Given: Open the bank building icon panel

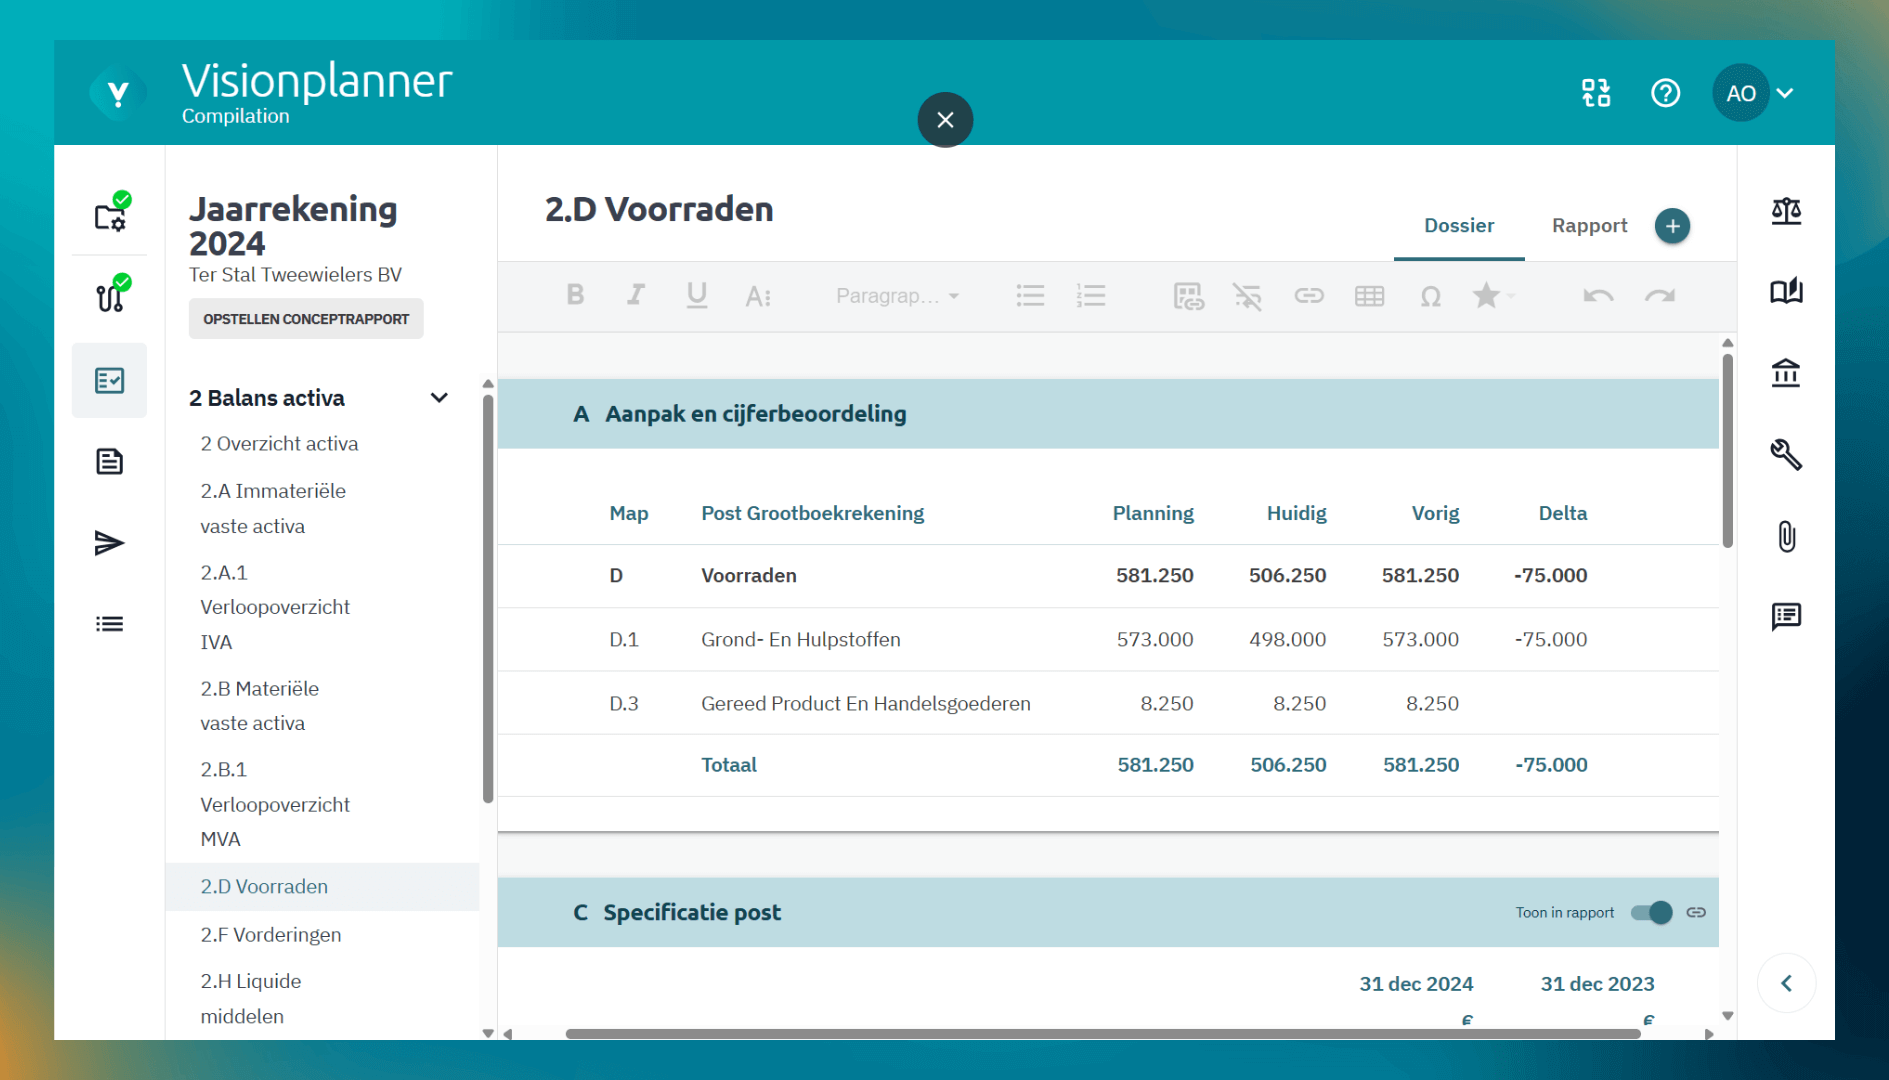Looking at the screenshot, I should coord(1786,373).
